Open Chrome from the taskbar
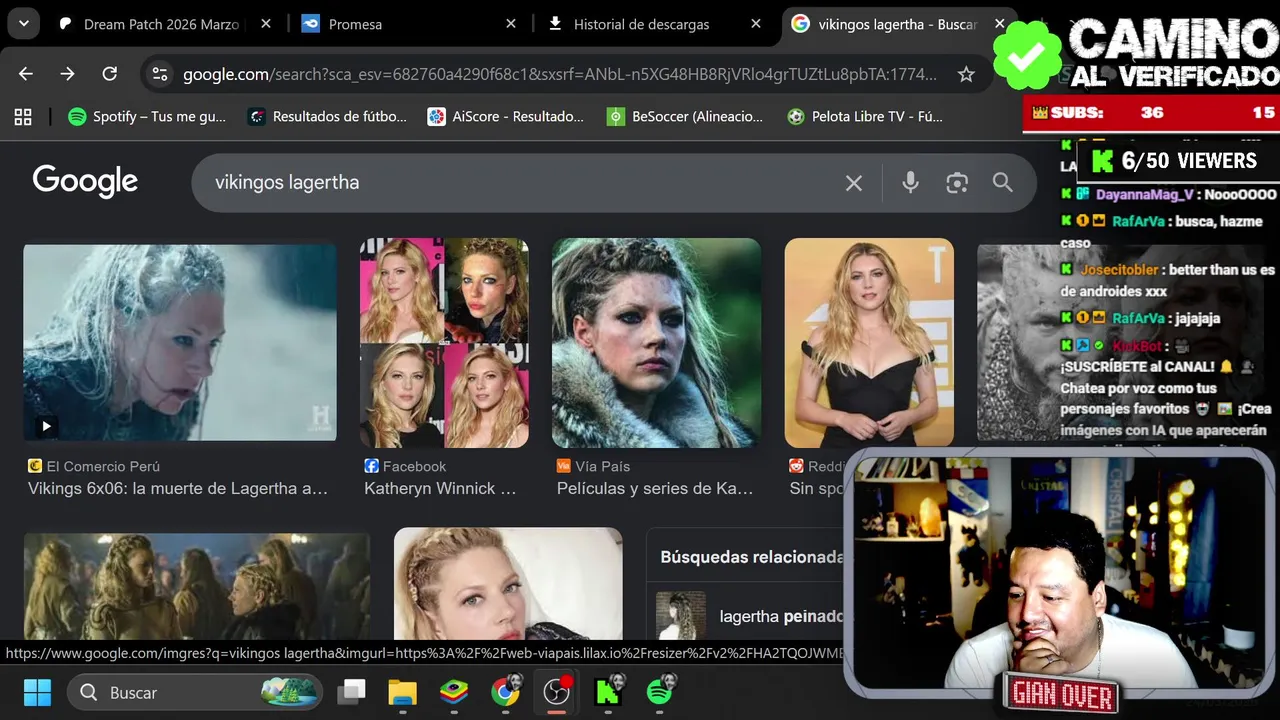1280x720 pixels. (506, 691)
